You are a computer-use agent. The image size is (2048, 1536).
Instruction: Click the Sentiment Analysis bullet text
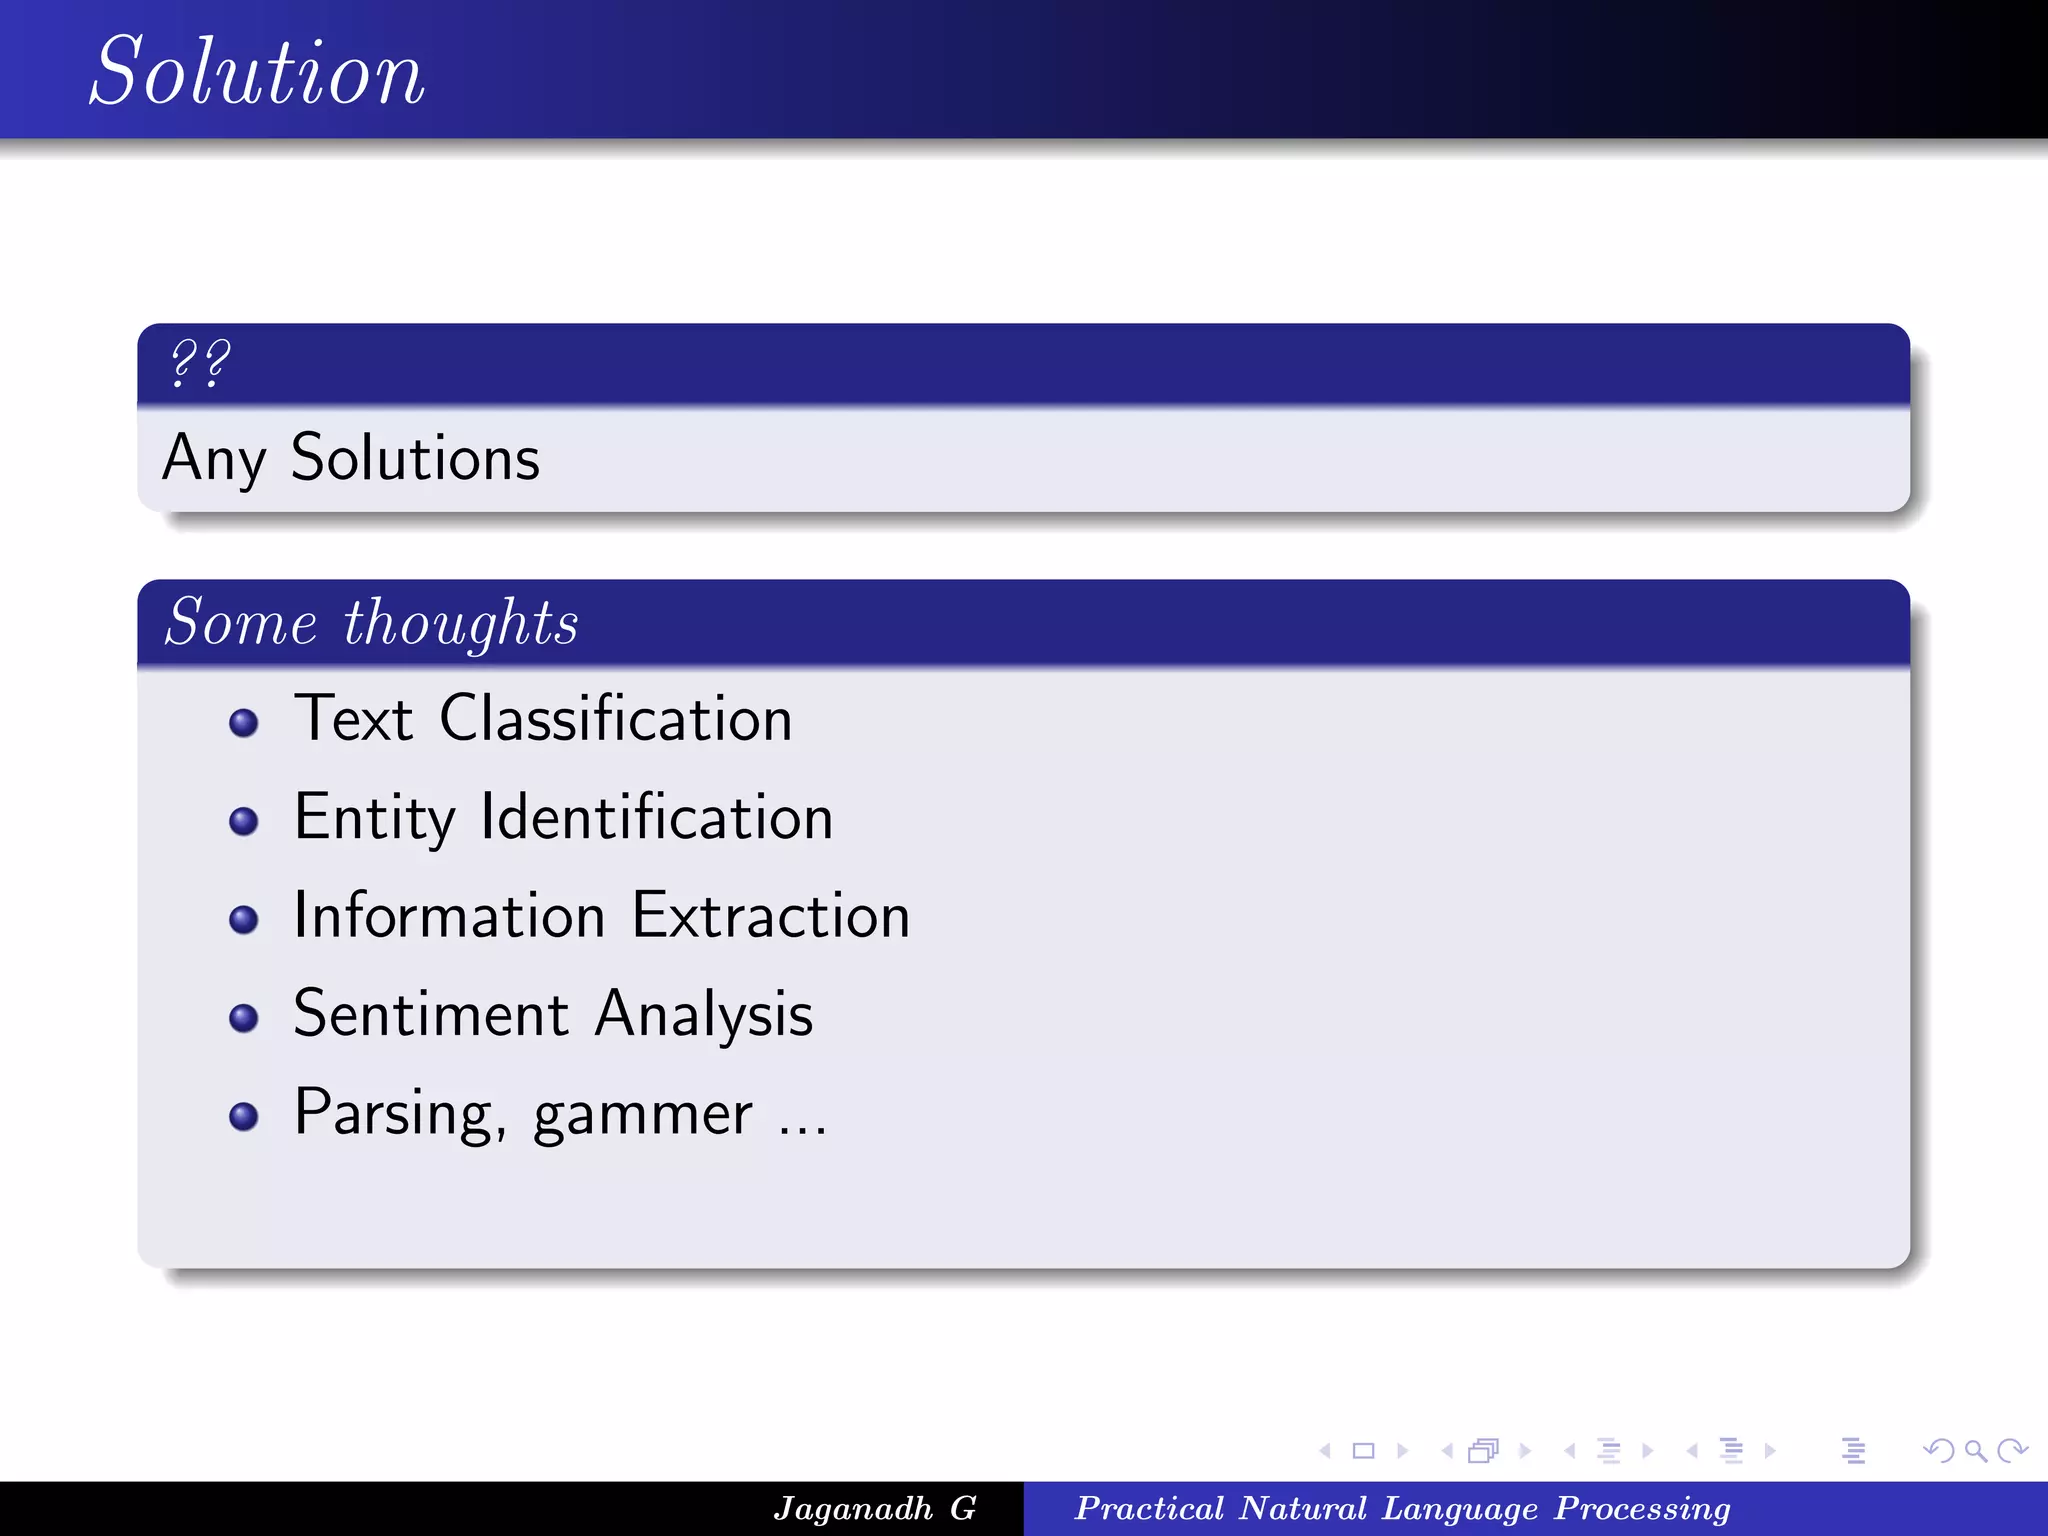[553, 1014]
